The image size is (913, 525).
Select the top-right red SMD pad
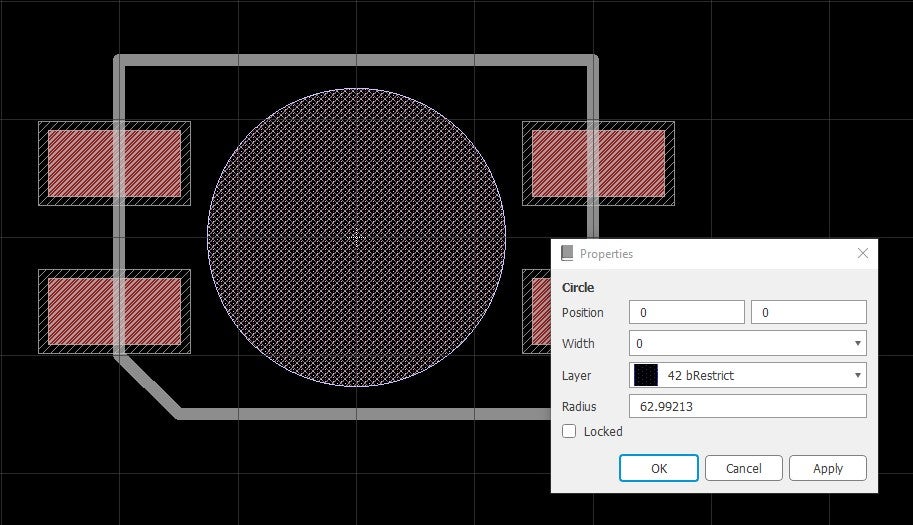pyautogui.click(x=598, y=163)
